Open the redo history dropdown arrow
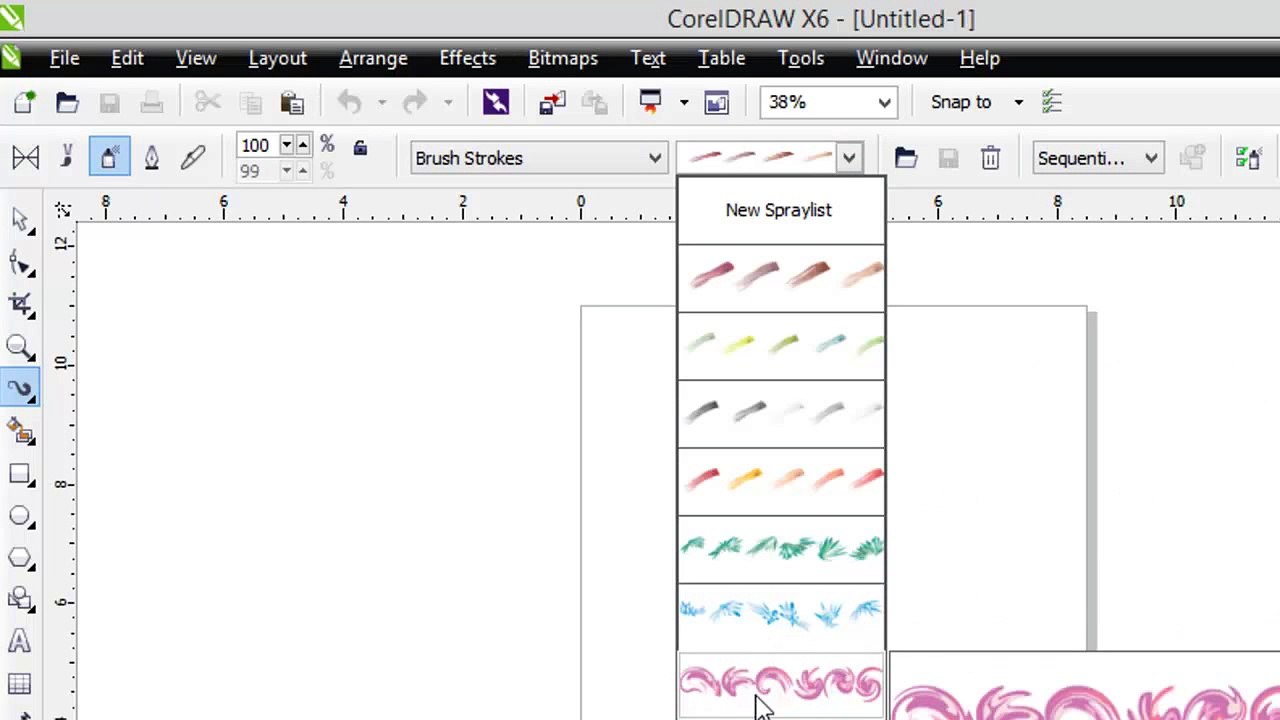This screenshot has width=1280, height=720. coord(448,102)
